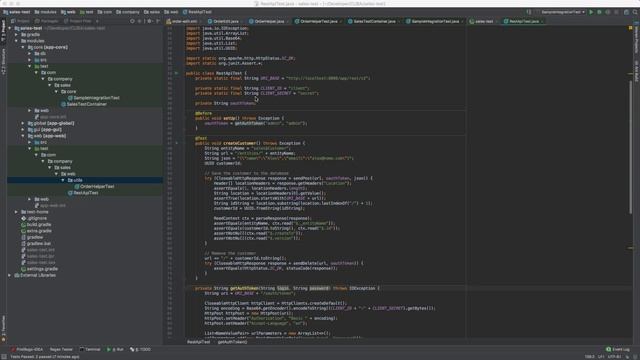The image size is (640, 360).
Task: Toggle the Structure tool window stripe button
Action: pyautogui.click(x=3, y=61)
